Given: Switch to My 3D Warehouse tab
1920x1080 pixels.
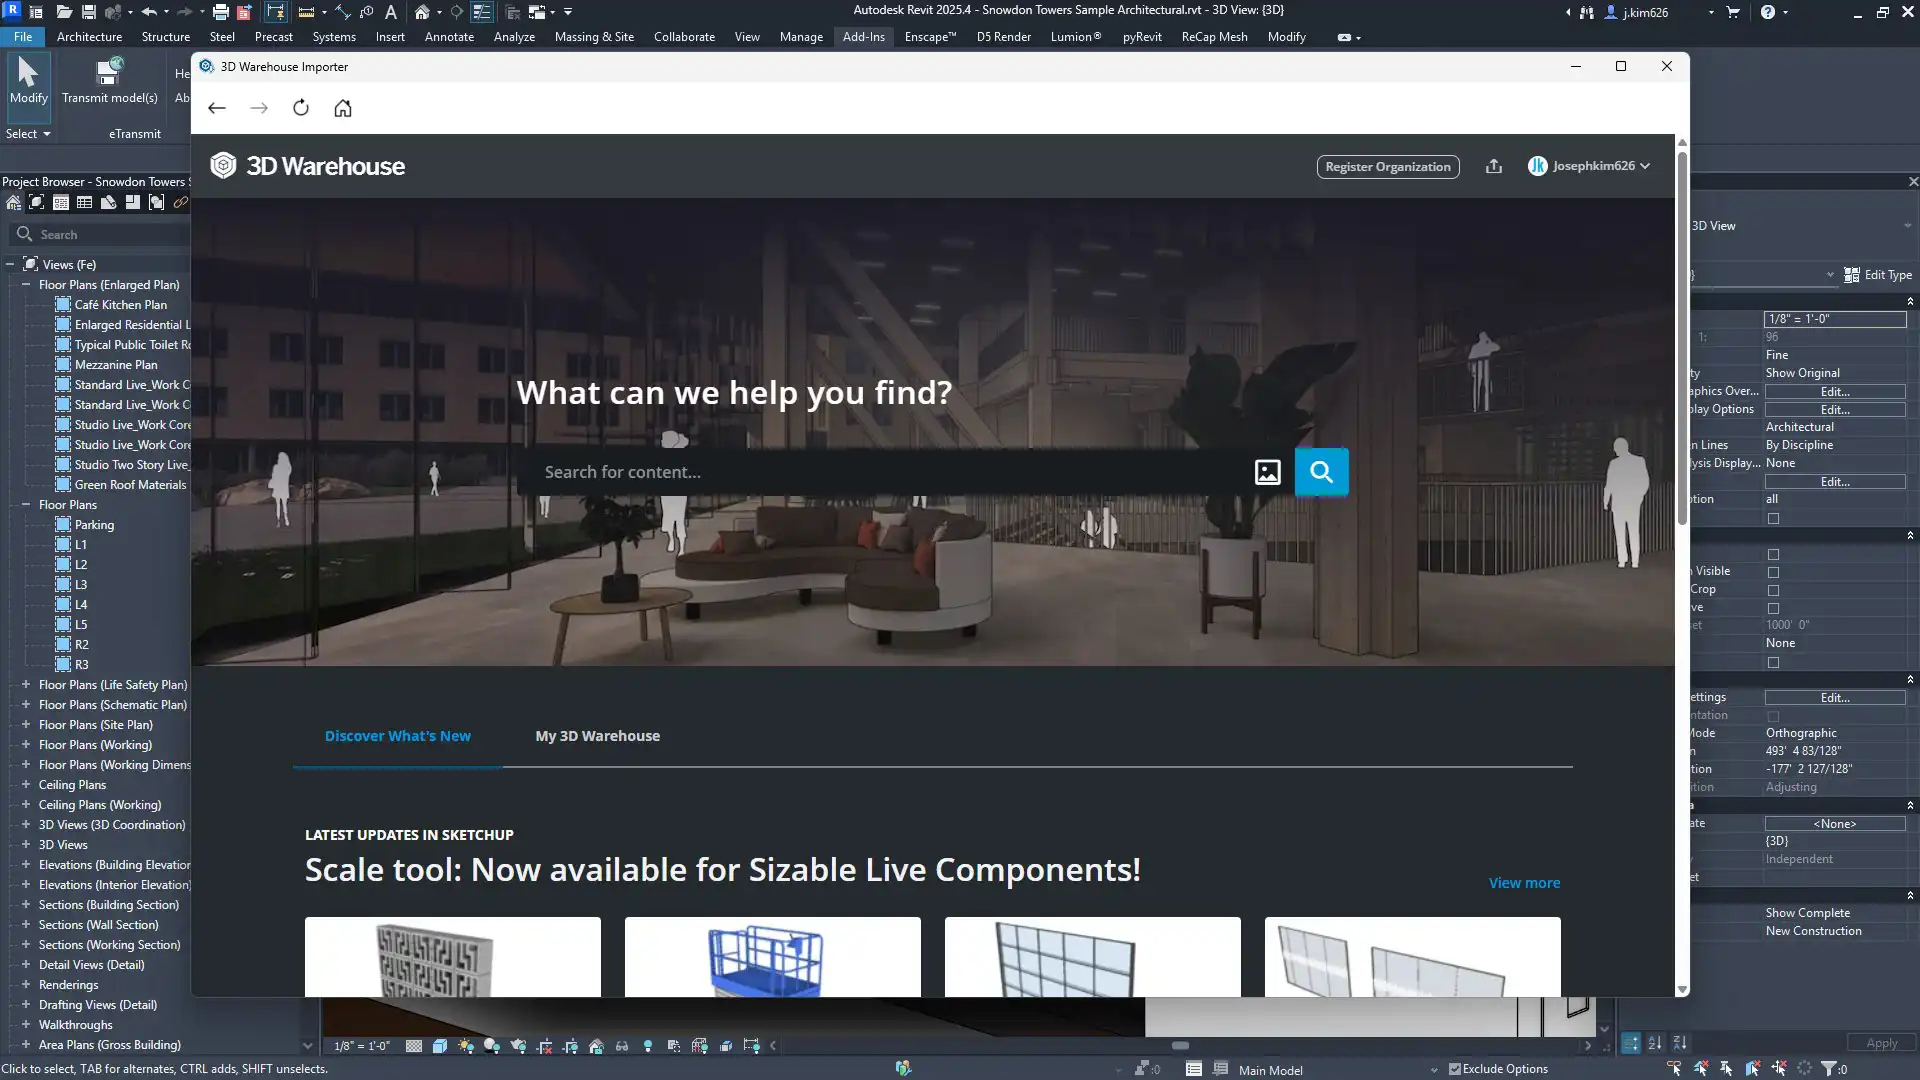Looking at the screenshot, I should pyautogui.click(x=597, y=736).
